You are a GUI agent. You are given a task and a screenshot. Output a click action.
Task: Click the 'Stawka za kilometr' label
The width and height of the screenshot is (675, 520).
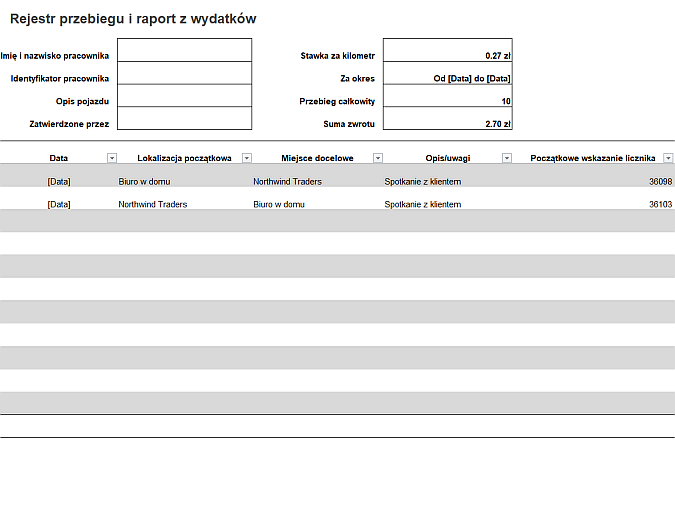tap(338, 56)
